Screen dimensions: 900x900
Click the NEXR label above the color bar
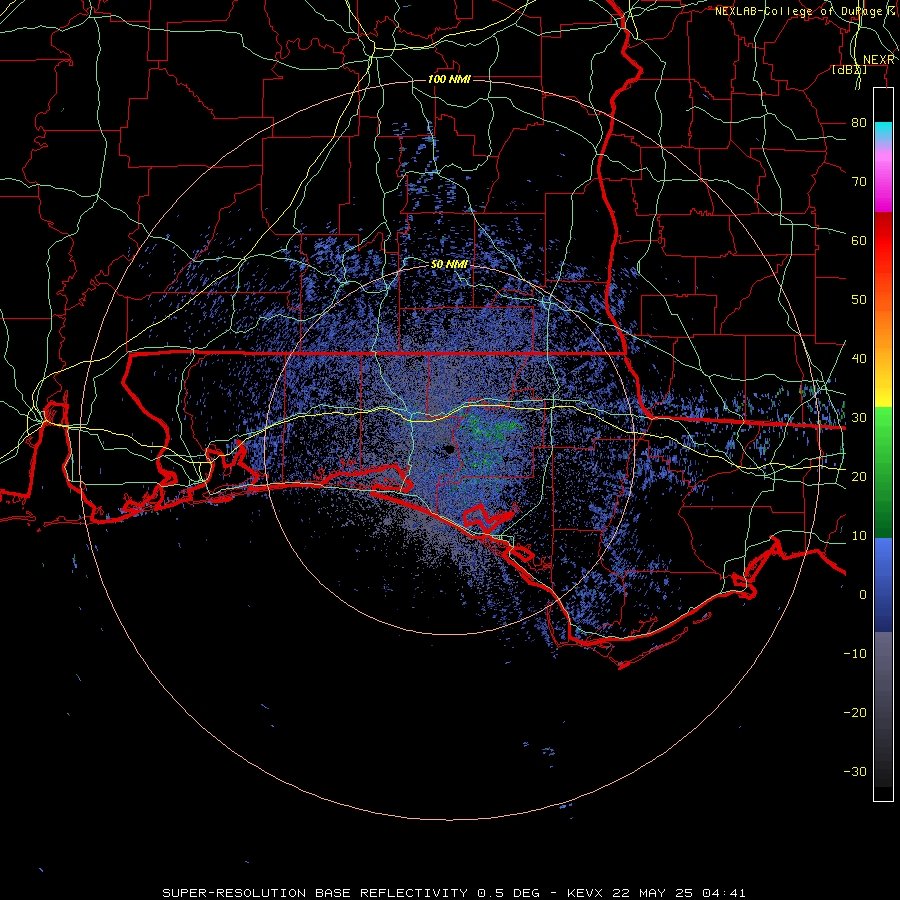click(879, 60)
